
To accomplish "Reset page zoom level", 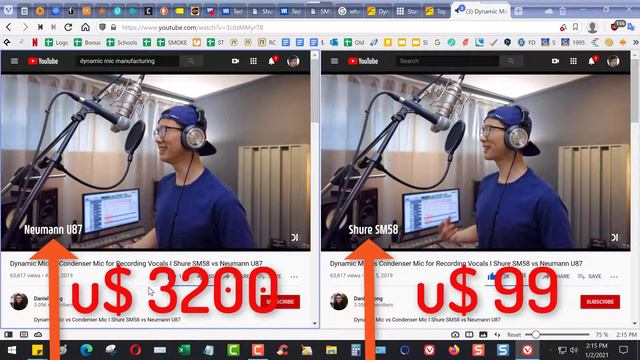I will coord(514,335).
